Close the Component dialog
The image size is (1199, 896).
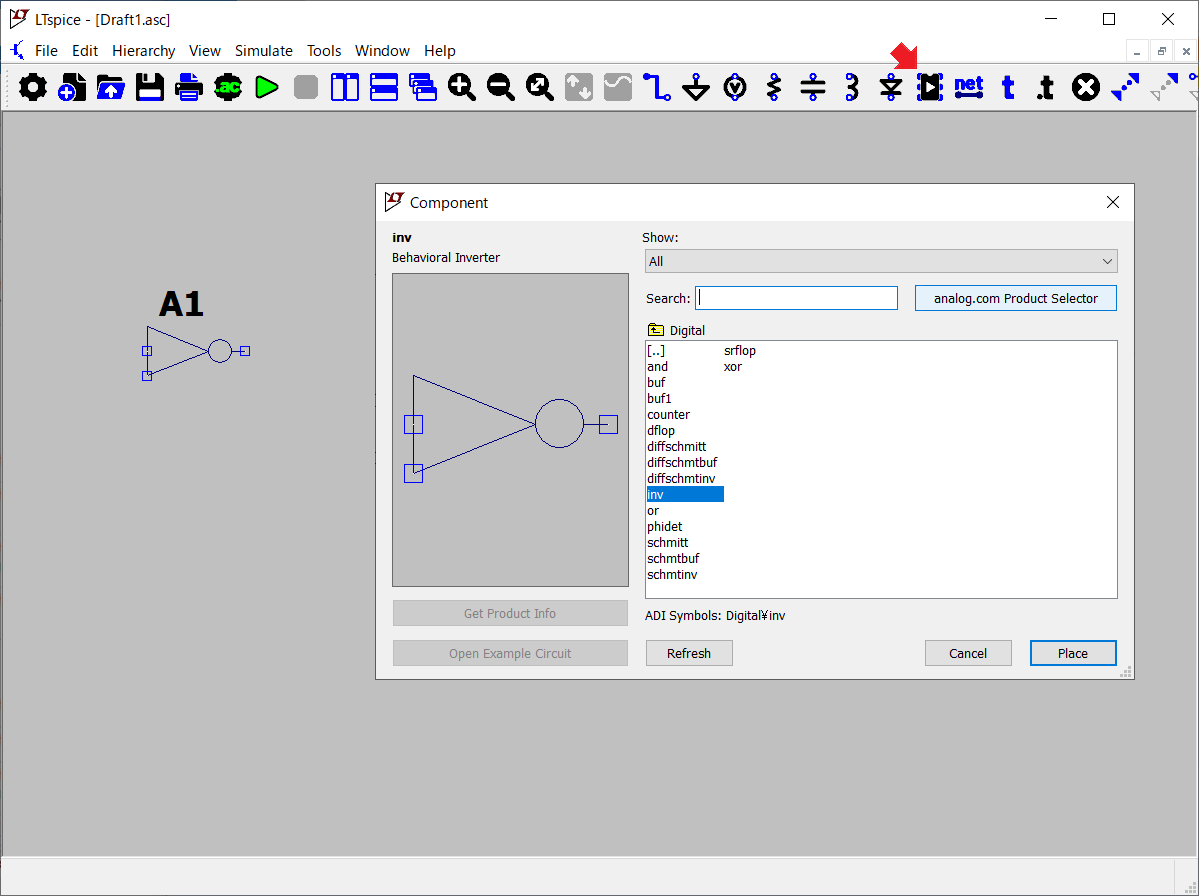[1113, 202]
